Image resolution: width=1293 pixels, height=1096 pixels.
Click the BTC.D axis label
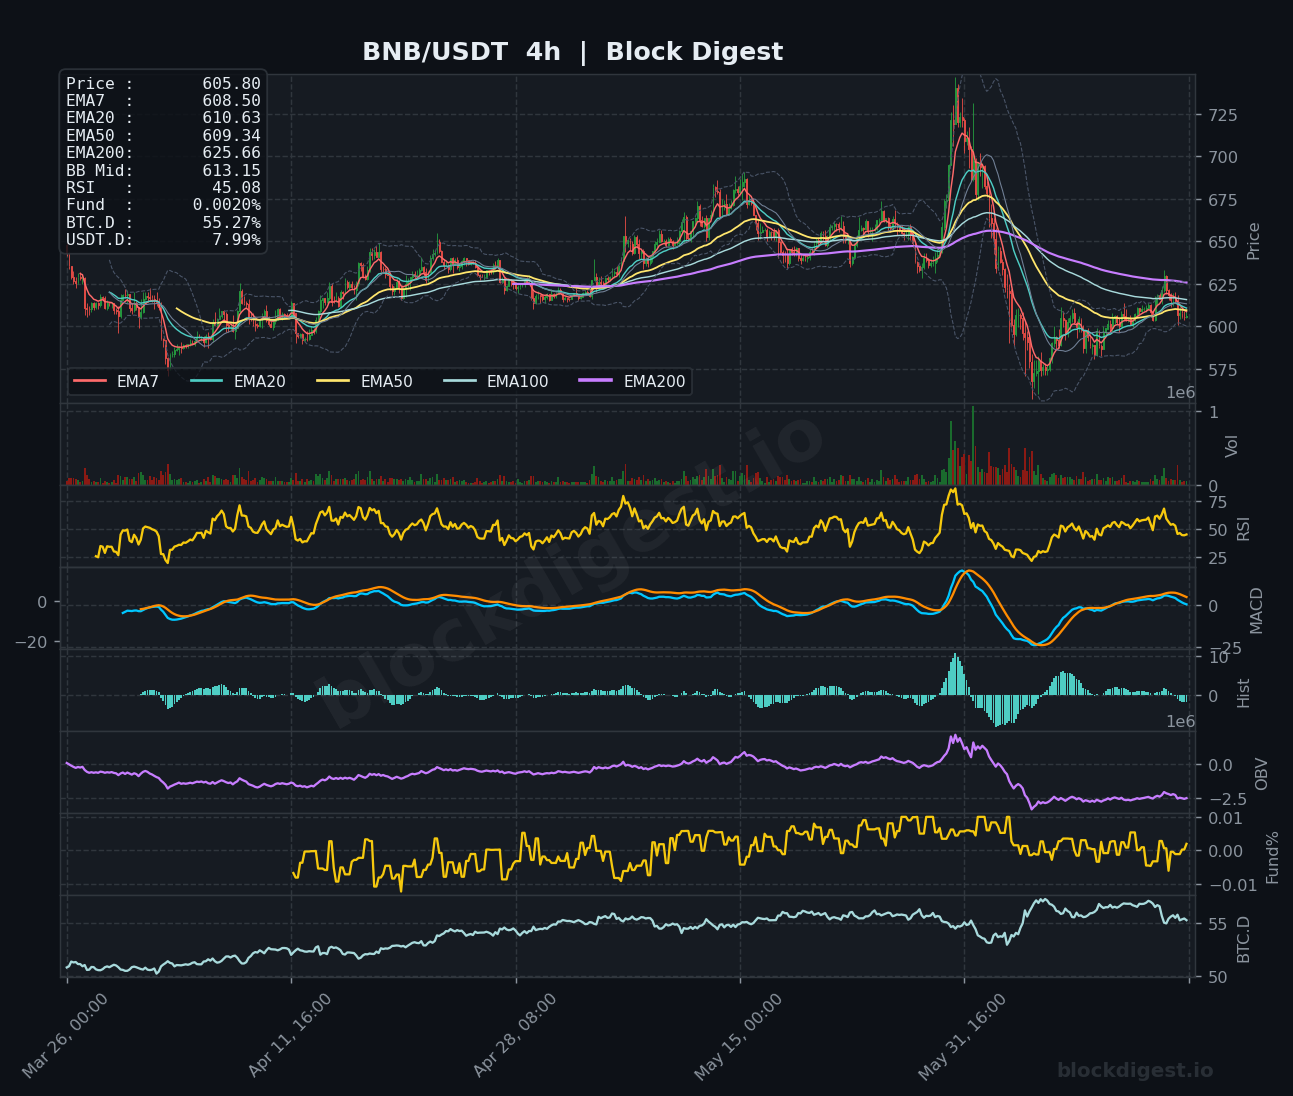(x=1243, y=939)
